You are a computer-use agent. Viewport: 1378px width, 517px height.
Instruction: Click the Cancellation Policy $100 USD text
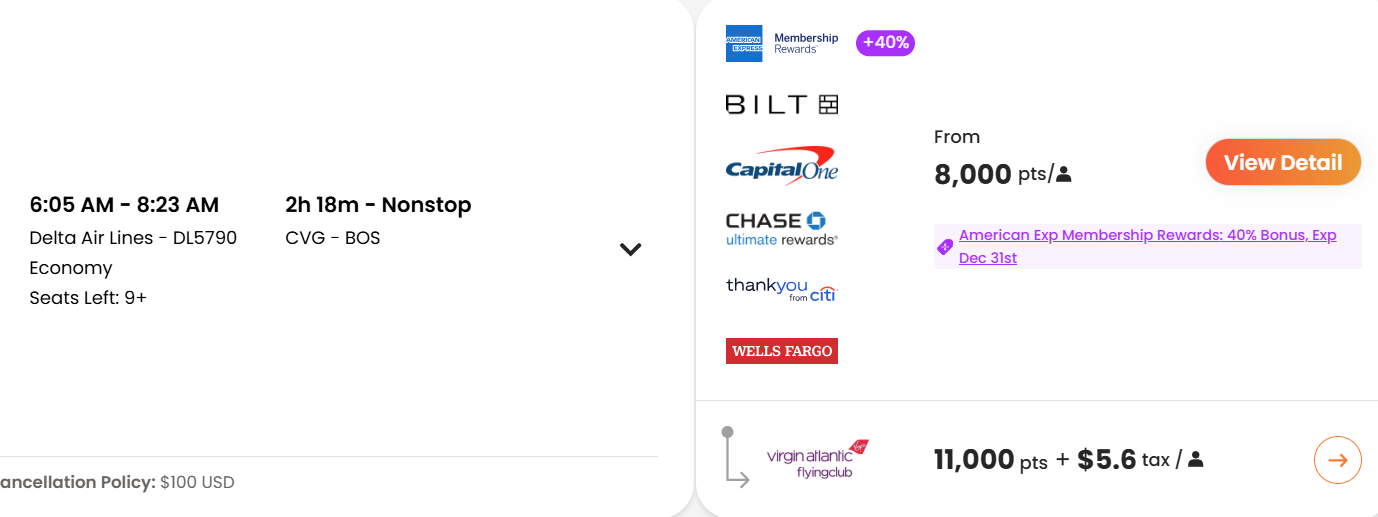point(117,482)
